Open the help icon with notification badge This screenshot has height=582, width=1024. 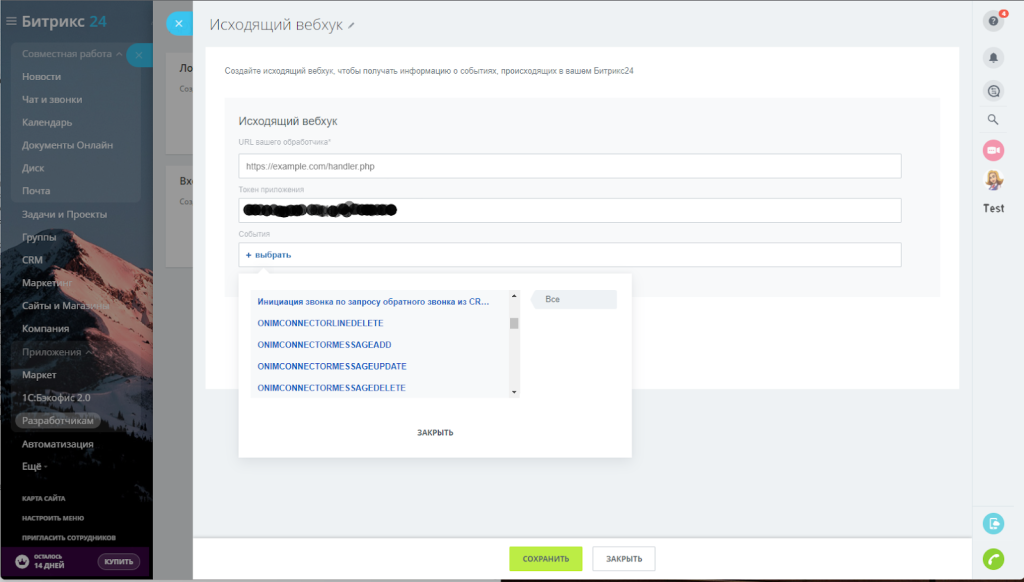coord(993,21)
